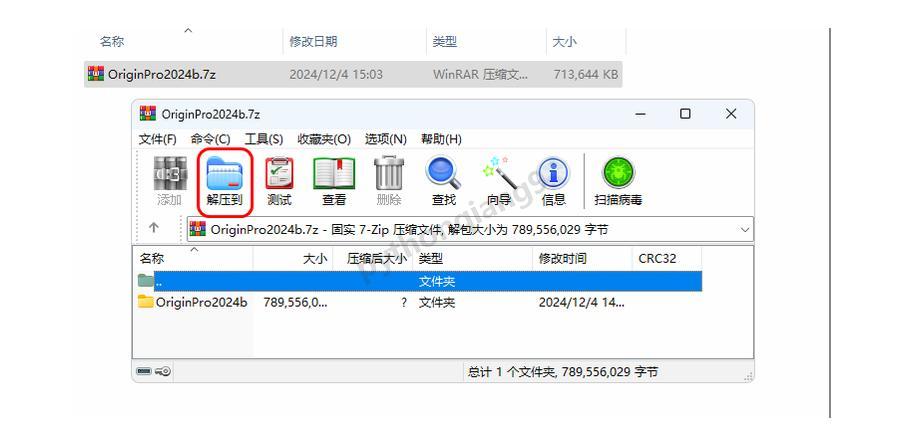The width and height of the screenshot is (905, 446).
Task: Open the Help (帮助) menu
Action: pyautogui.click(x=441, y=139)
